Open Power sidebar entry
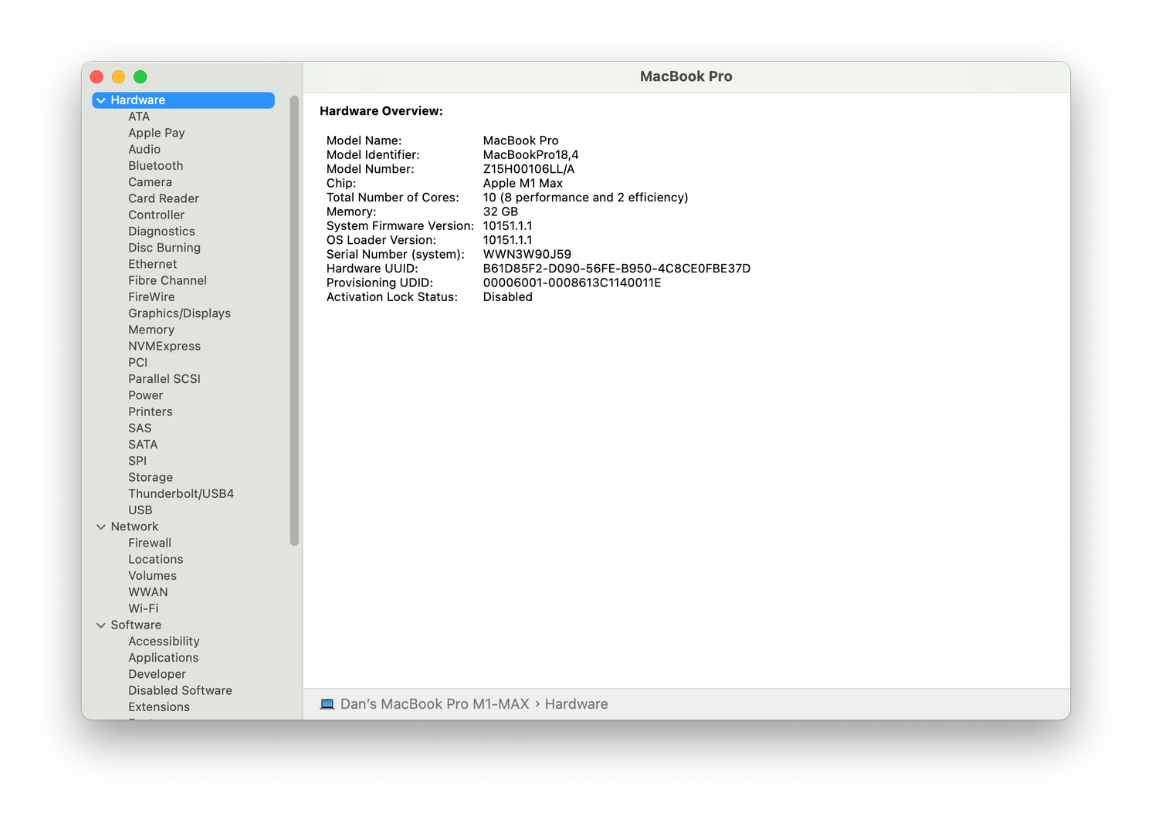The width and height of the screenshot is (1151, 820). point(146,396)
